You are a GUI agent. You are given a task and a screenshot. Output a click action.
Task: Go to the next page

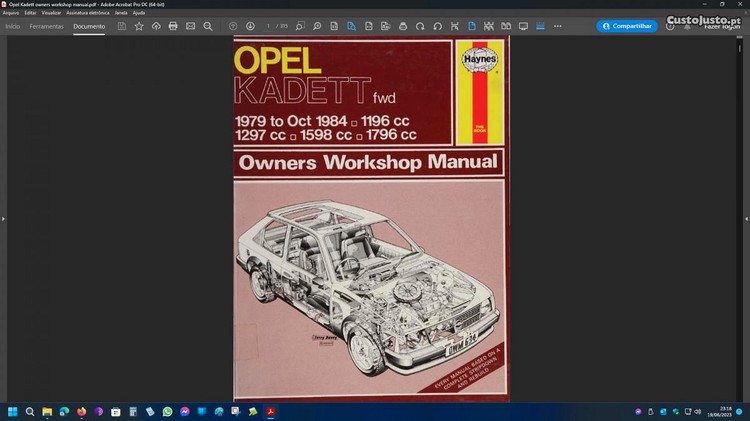tap(248, 26)
